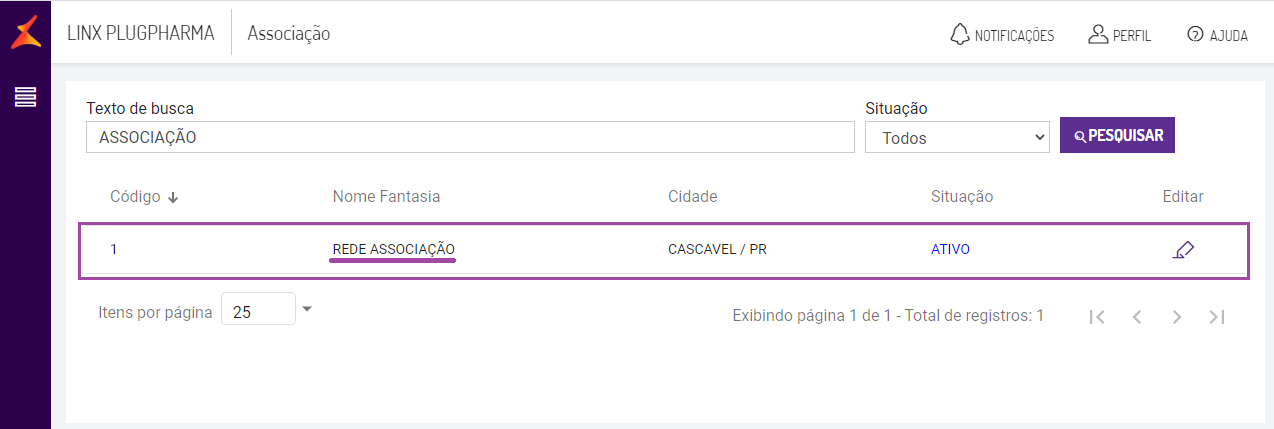Open the Situação dropdown set to Todos
1274x429 pixels.
956,138
